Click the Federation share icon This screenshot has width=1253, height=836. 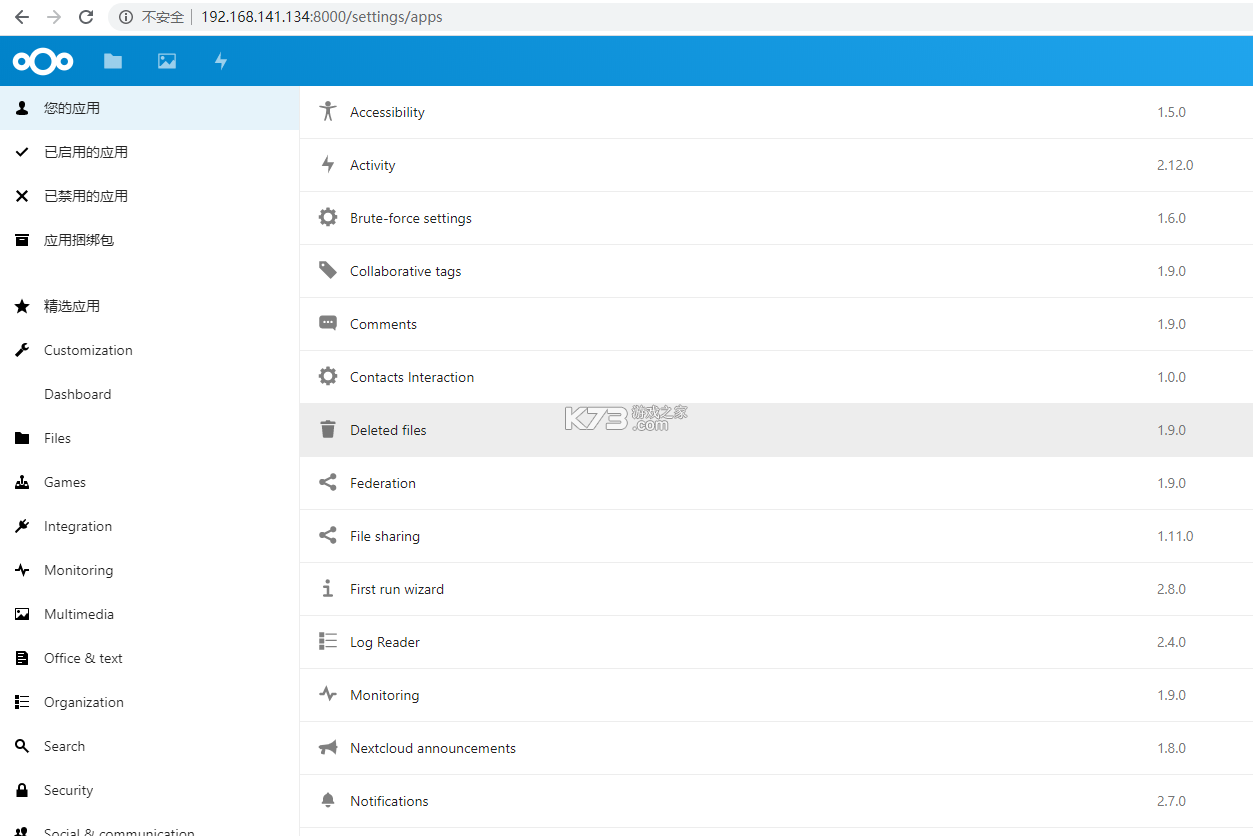point(328,483)
